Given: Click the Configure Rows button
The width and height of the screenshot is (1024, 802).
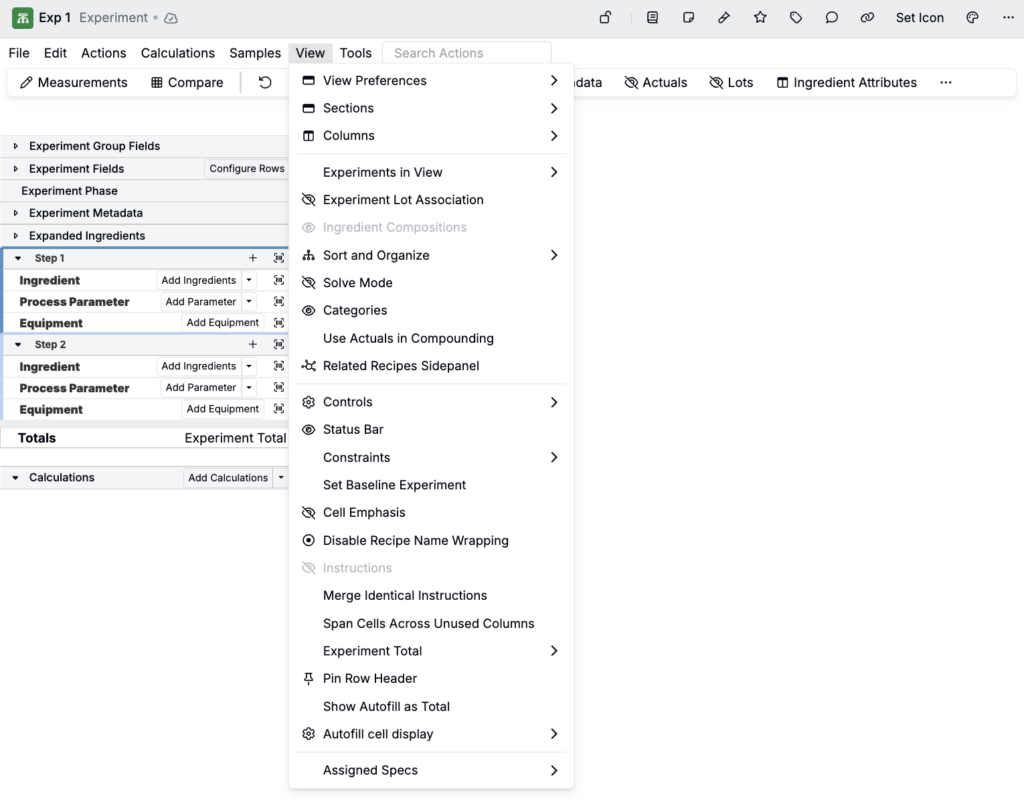Looking at the screenshot, I should click(x=246, y=169).
